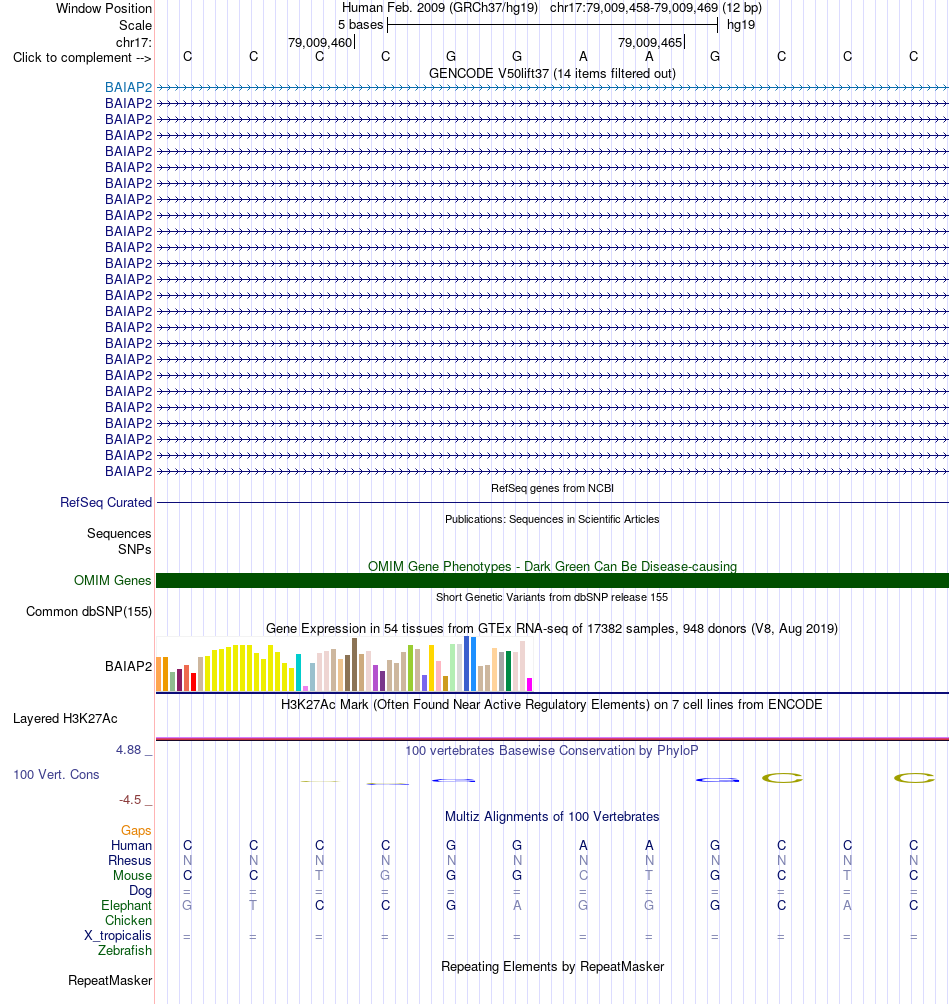Select the Sequences track label

(x=119, y=533)
